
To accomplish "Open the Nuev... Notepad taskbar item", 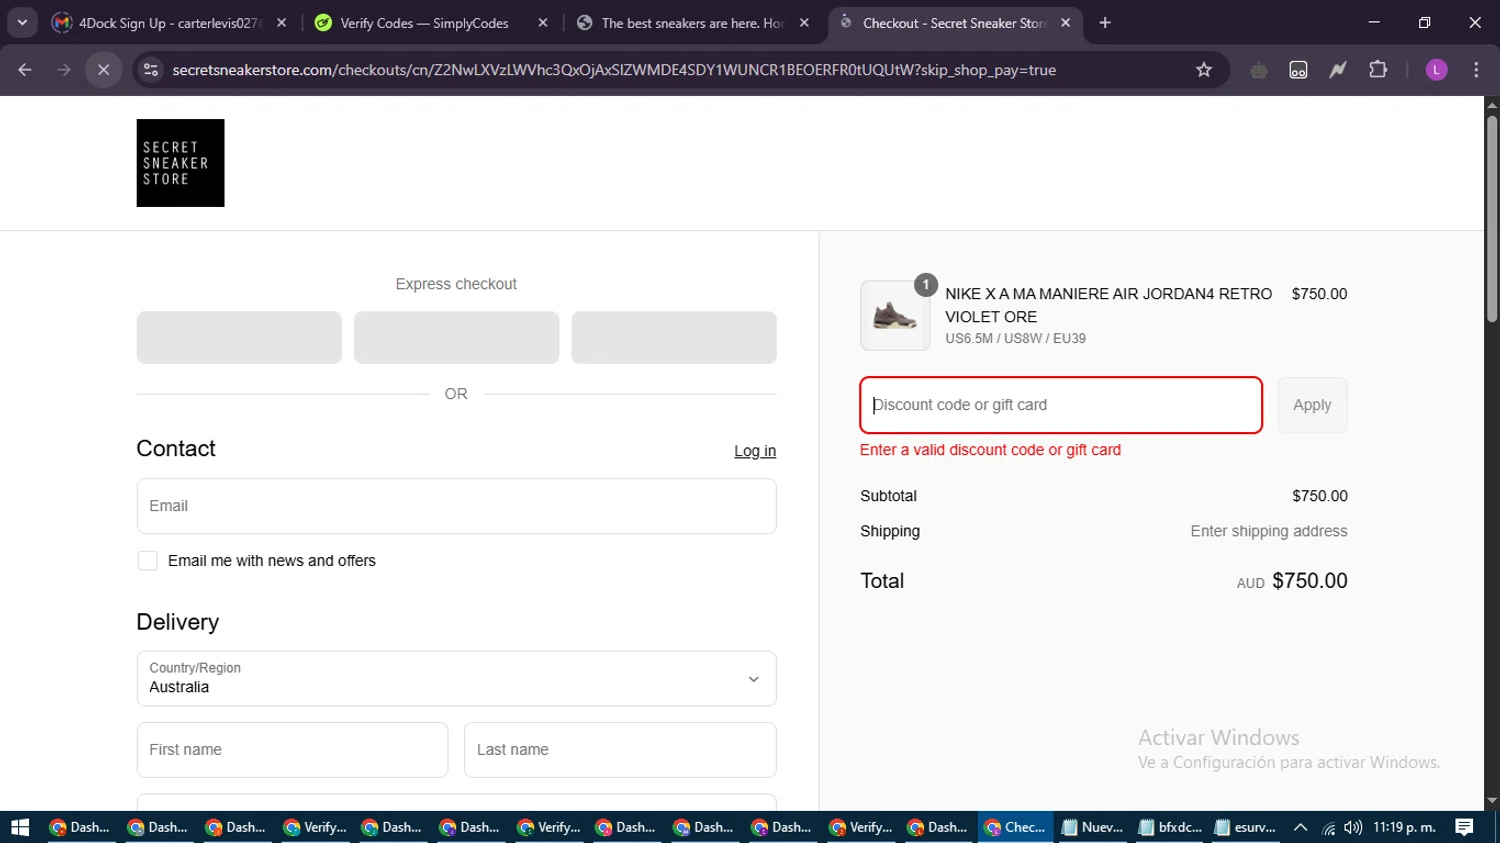I will tap(1093, 827).
